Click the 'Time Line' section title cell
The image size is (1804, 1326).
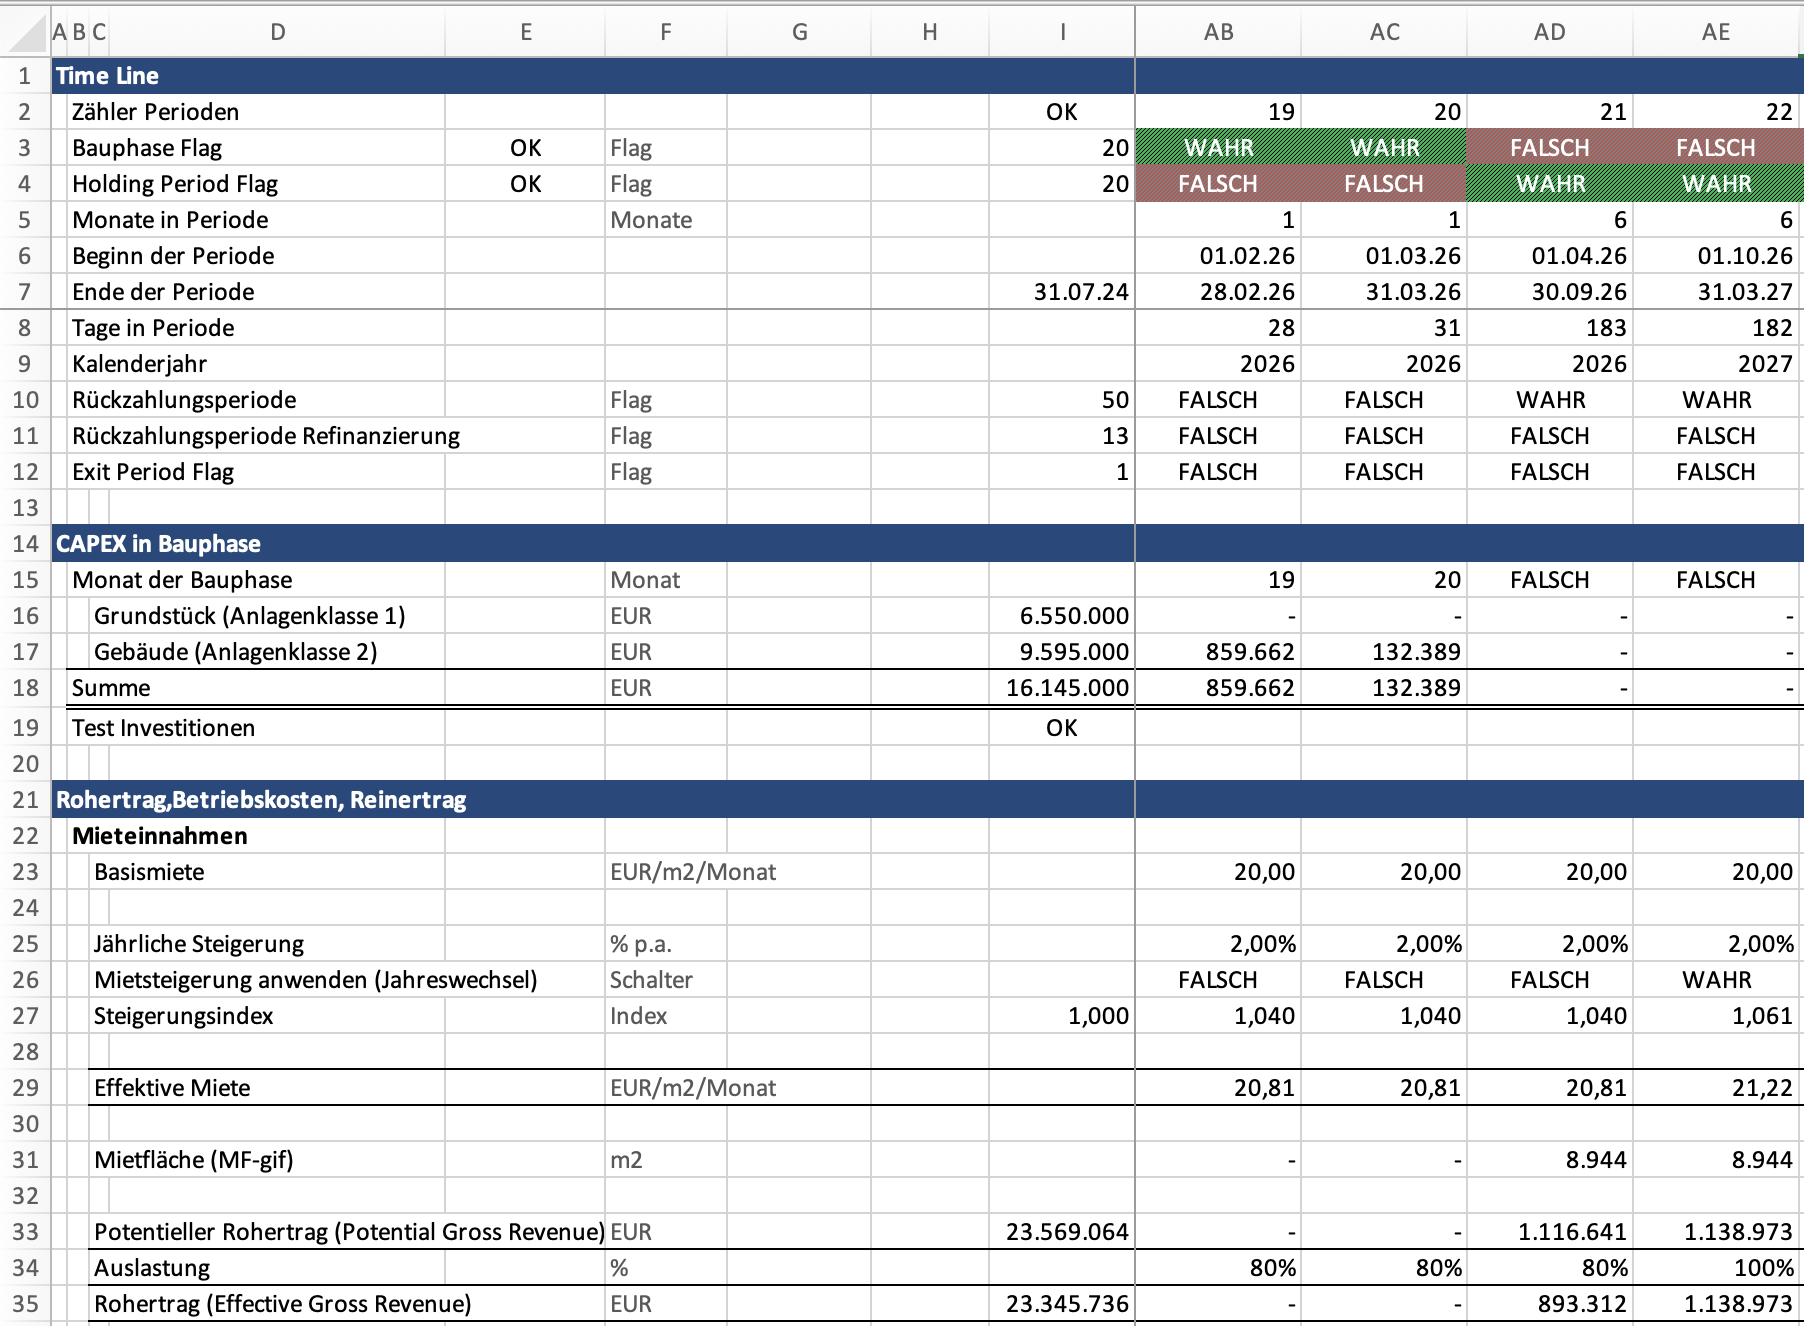click(x=107, y=76)
